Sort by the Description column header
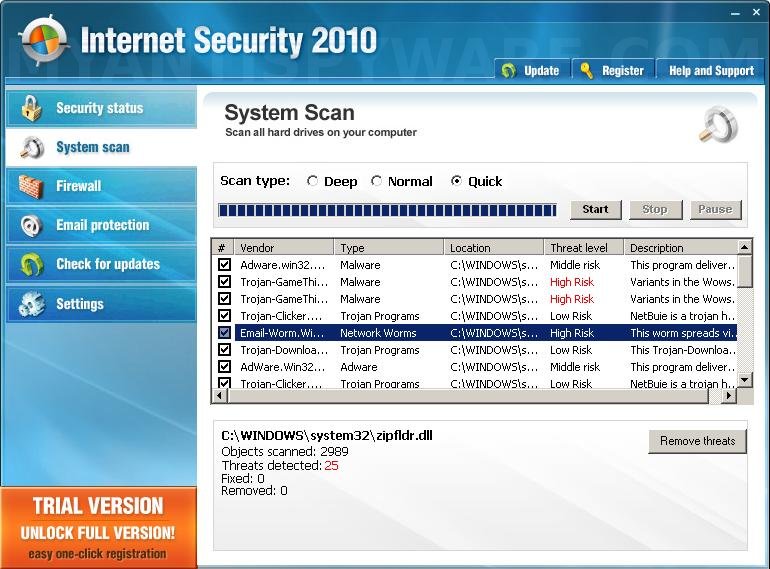Image resolution: width=770 pixels, height=569 pixels. 681,247
